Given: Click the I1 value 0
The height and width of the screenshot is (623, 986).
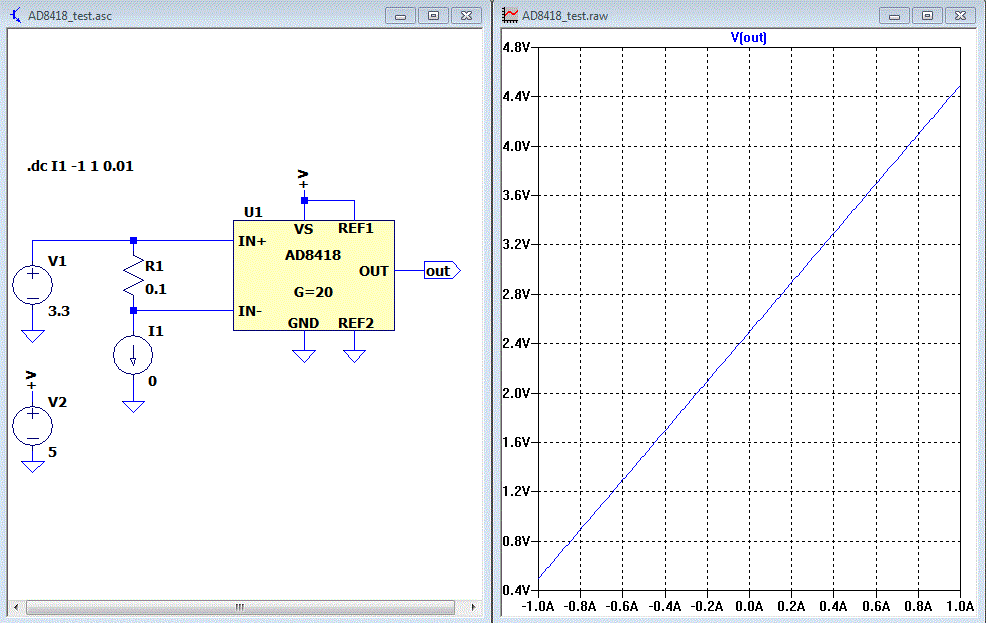Looking at the screenshot, I should 152,382.
